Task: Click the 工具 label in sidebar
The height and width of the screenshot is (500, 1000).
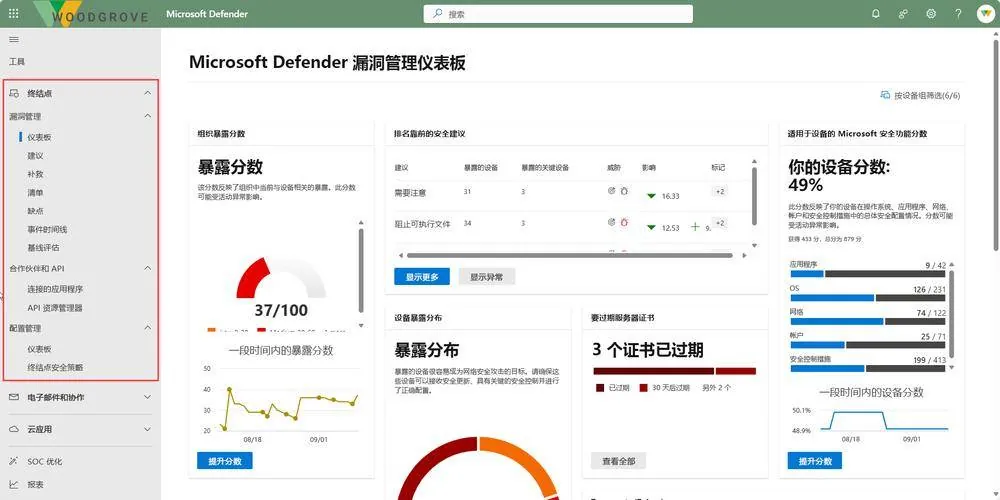Action: tap(17, 62)
